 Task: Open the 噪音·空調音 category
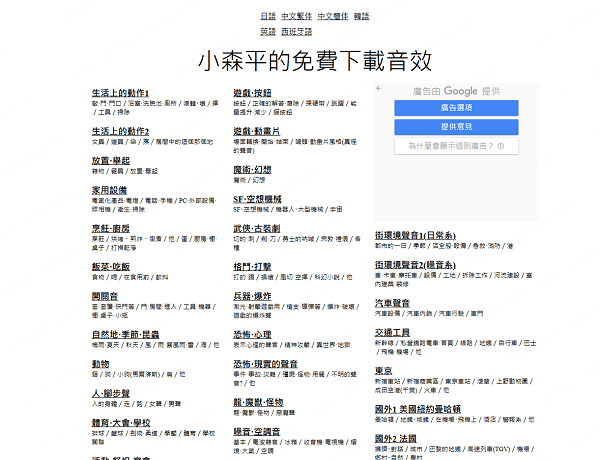click(x=256, y=432)
